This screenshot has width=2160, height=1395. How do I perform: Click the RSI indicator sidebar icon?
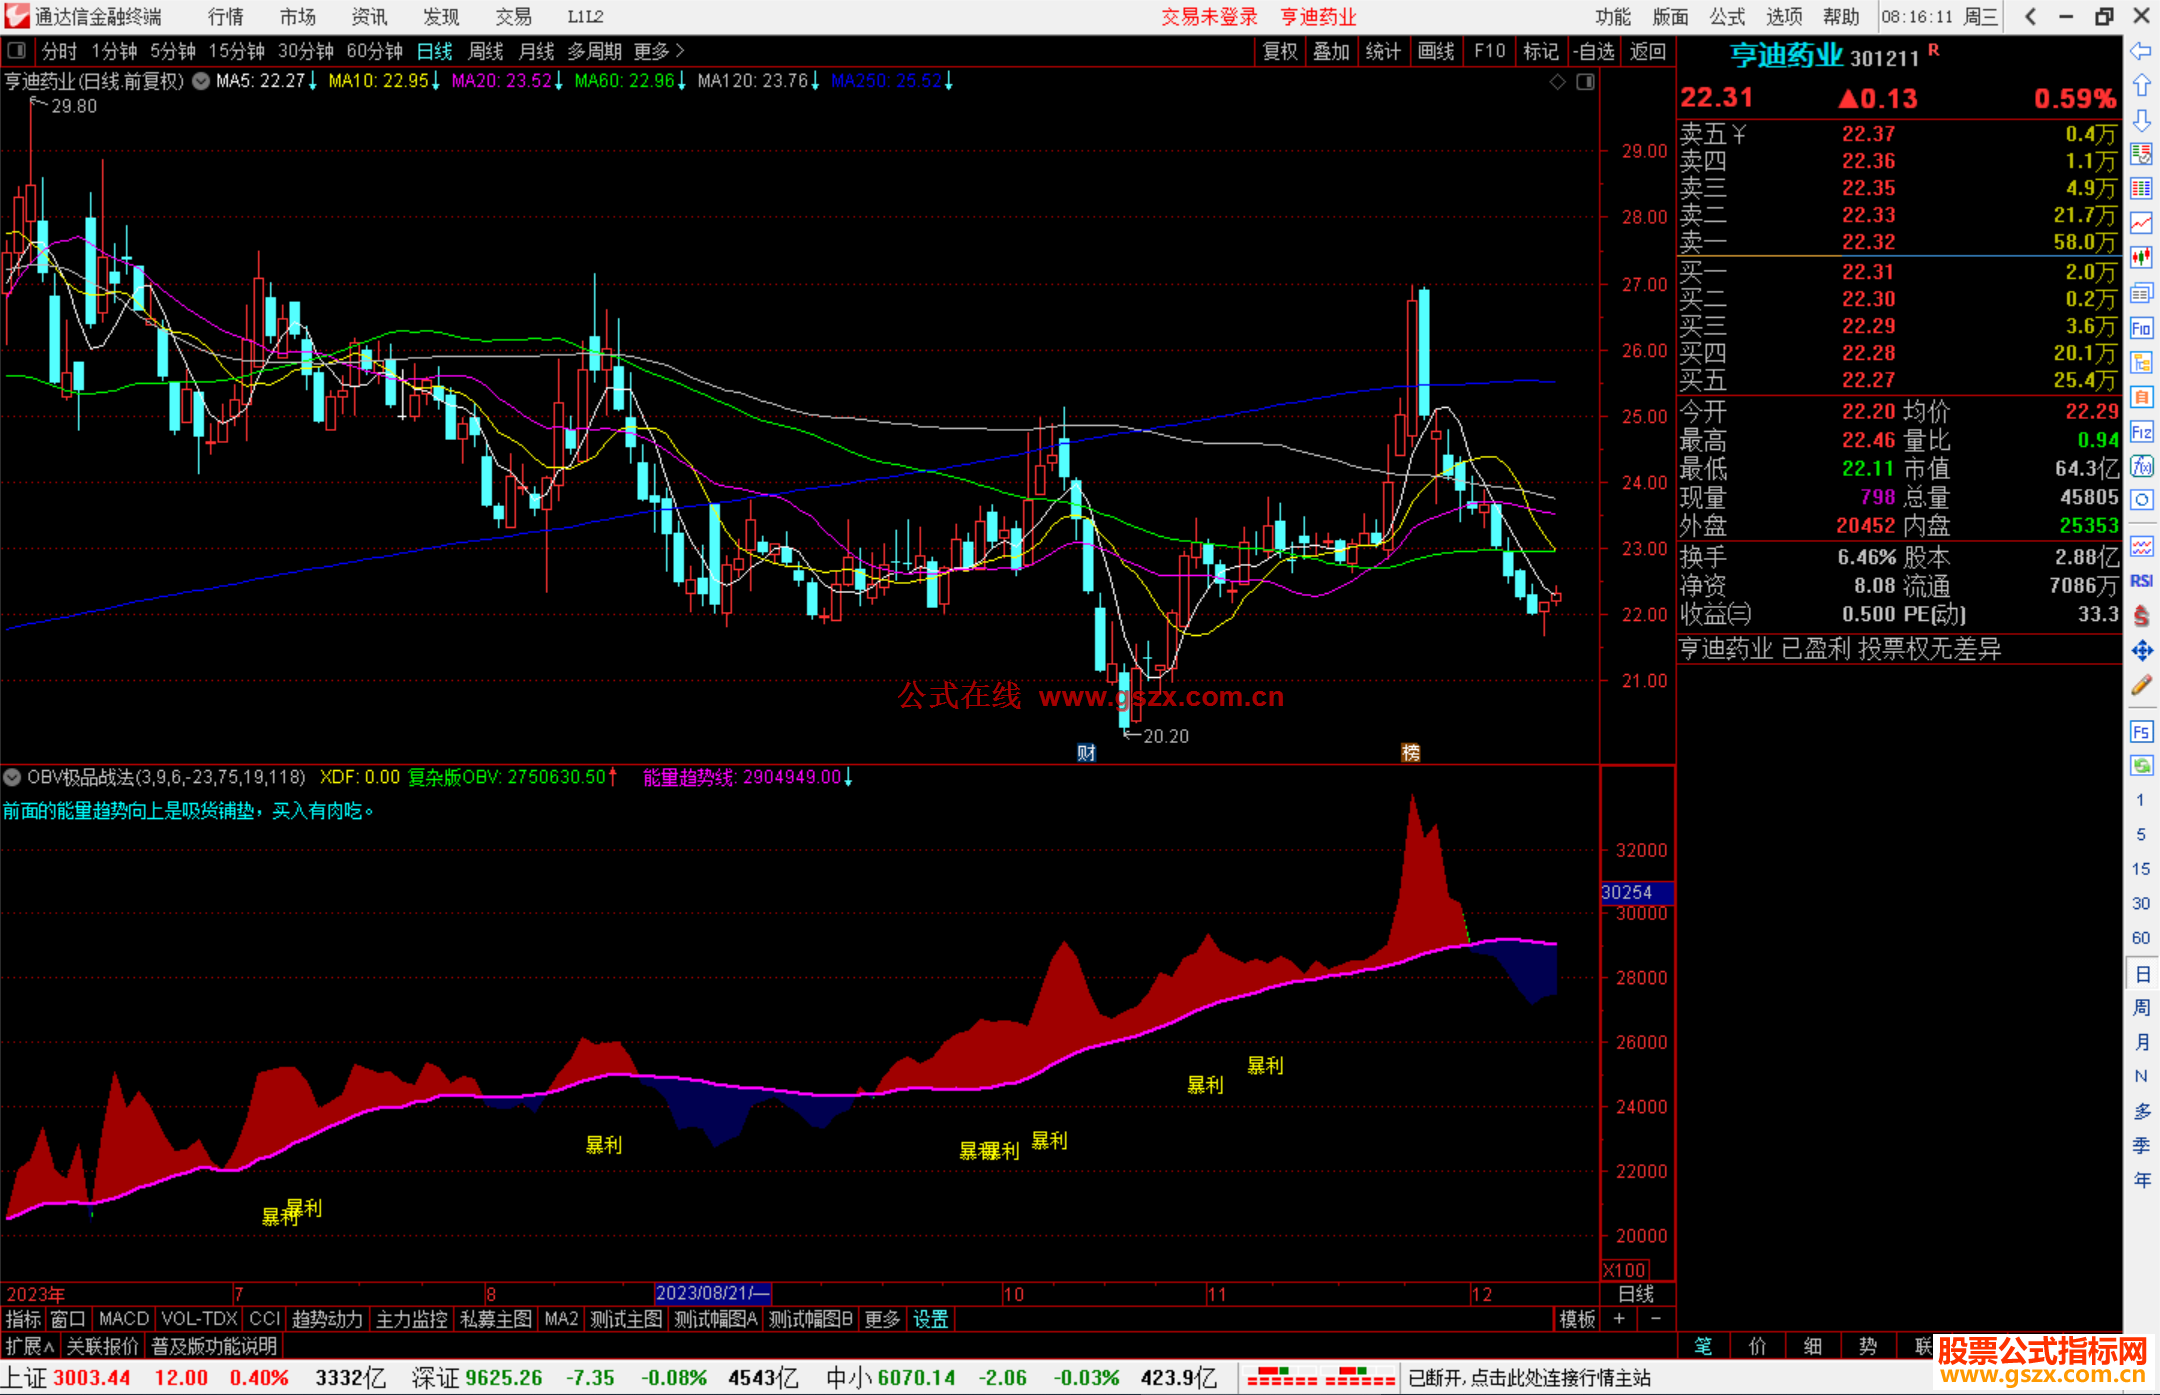[x=2141, y=581]
